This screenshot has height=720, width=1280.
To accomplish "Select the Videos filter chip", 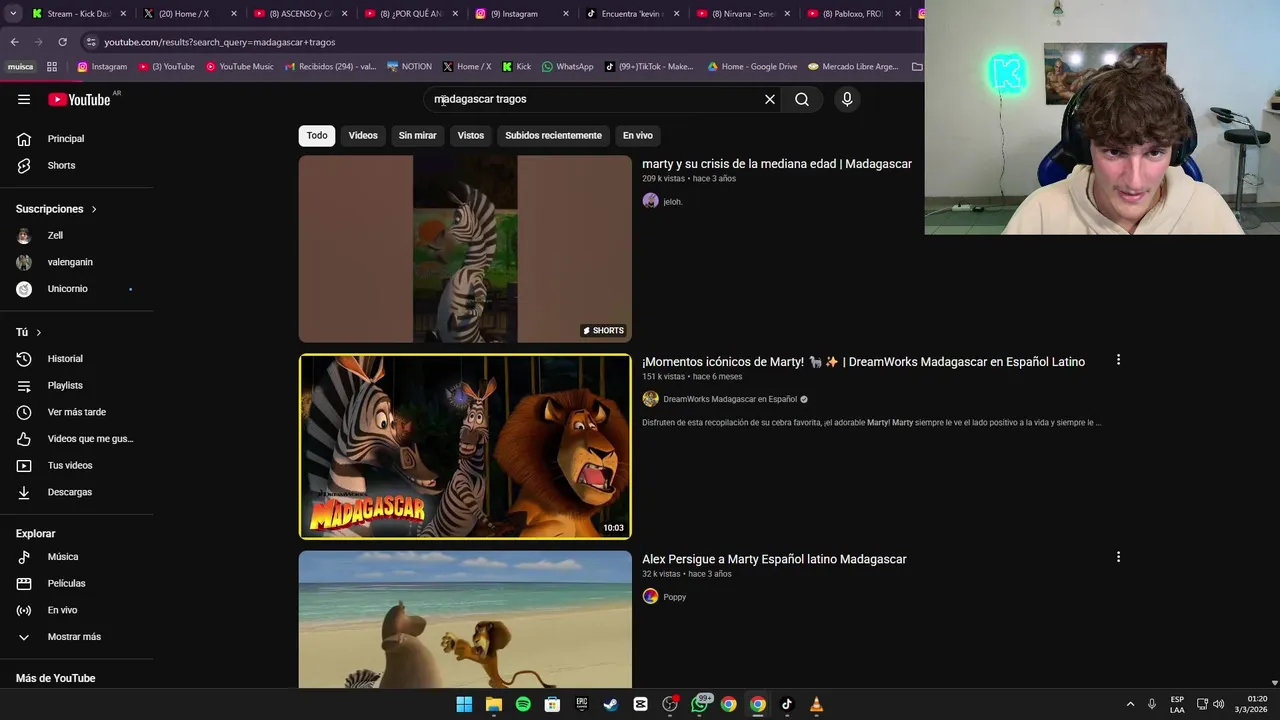I will [x=363, y=135].
